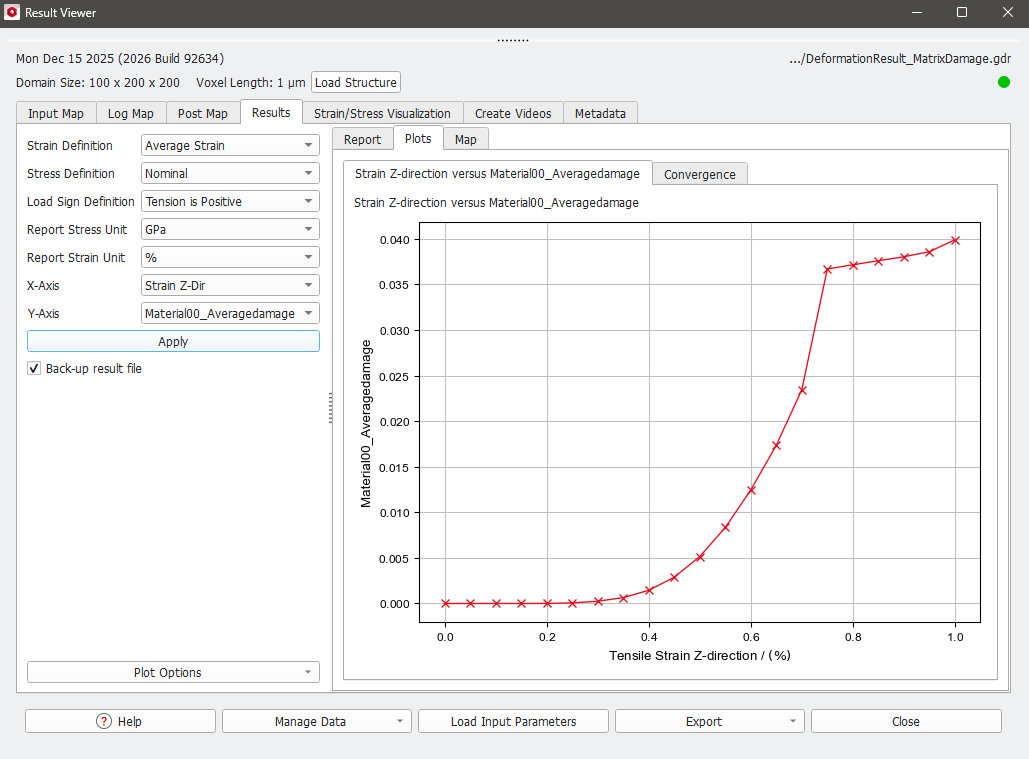Open the Strain Definition dropdown

(x=230, y=146)
